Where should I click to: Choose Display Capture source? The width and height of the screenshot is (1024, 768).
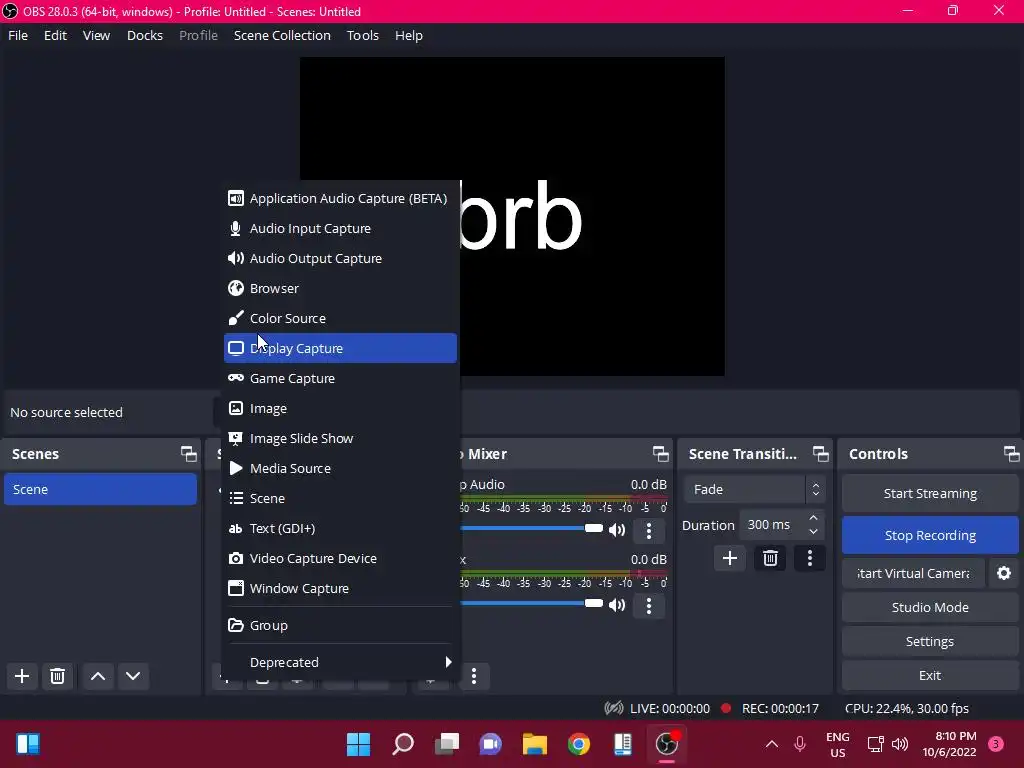pos(340,348)
